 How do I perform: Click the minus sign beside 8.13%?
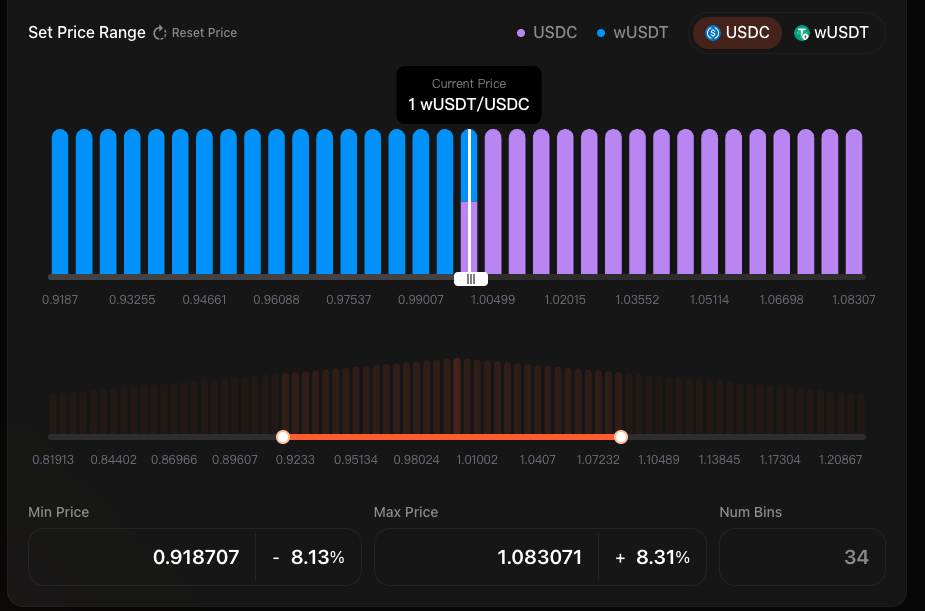pyautogui.click(x=276, y=557)
